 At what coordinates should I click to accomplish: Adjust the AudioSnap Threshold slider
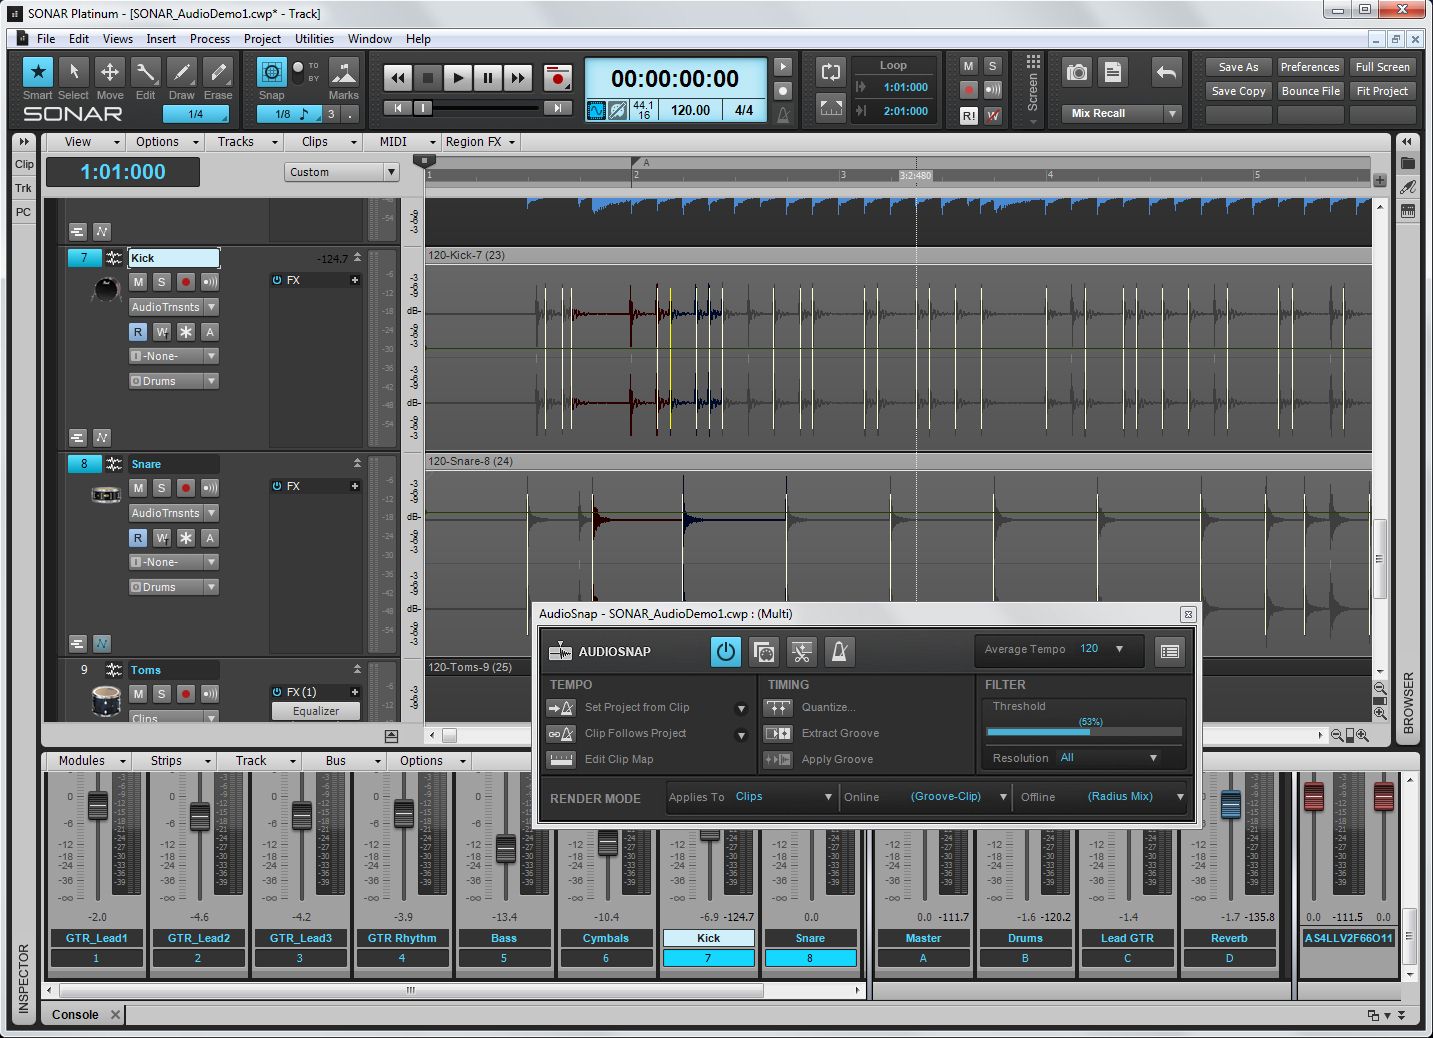(x=1084, y=732)
